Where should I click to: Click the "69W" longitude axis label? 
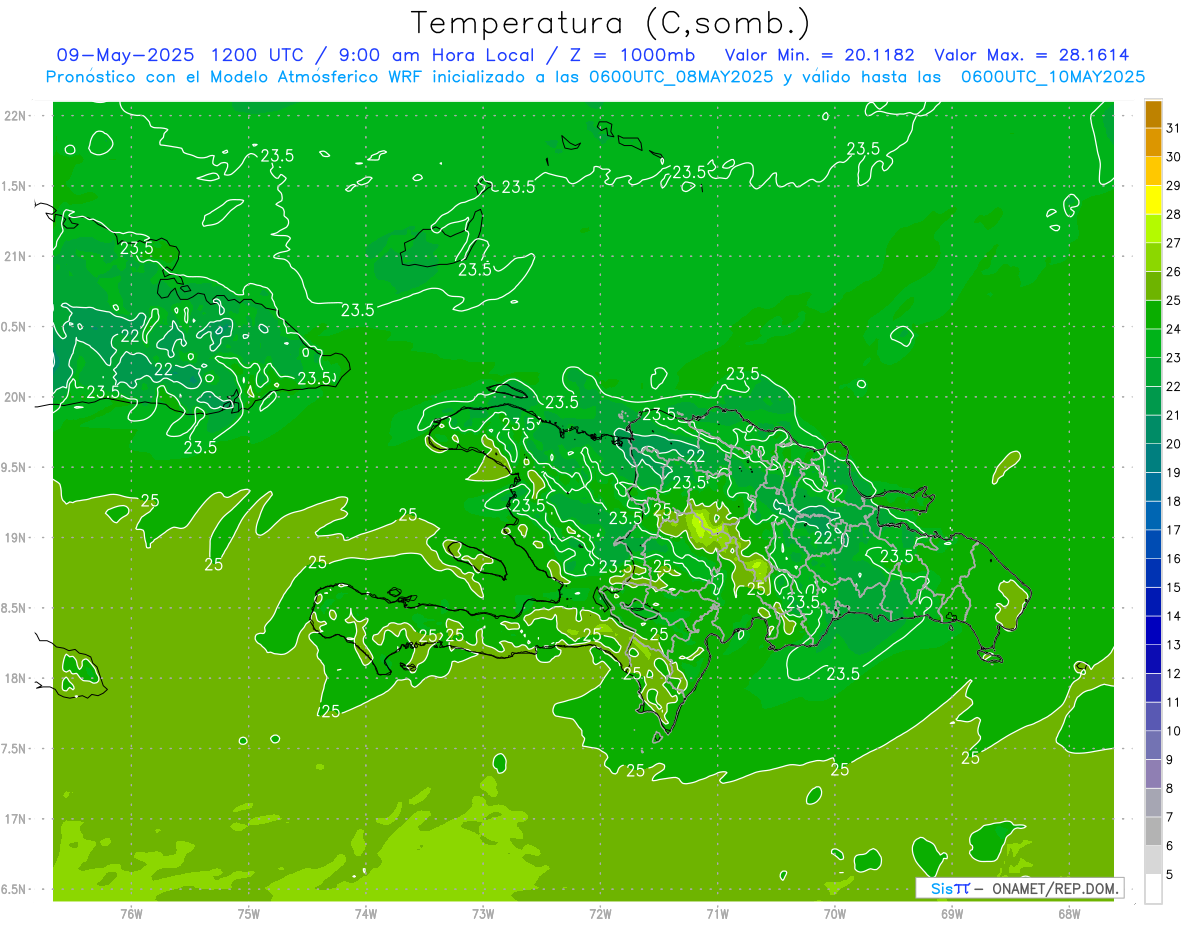tap(952, 914)
